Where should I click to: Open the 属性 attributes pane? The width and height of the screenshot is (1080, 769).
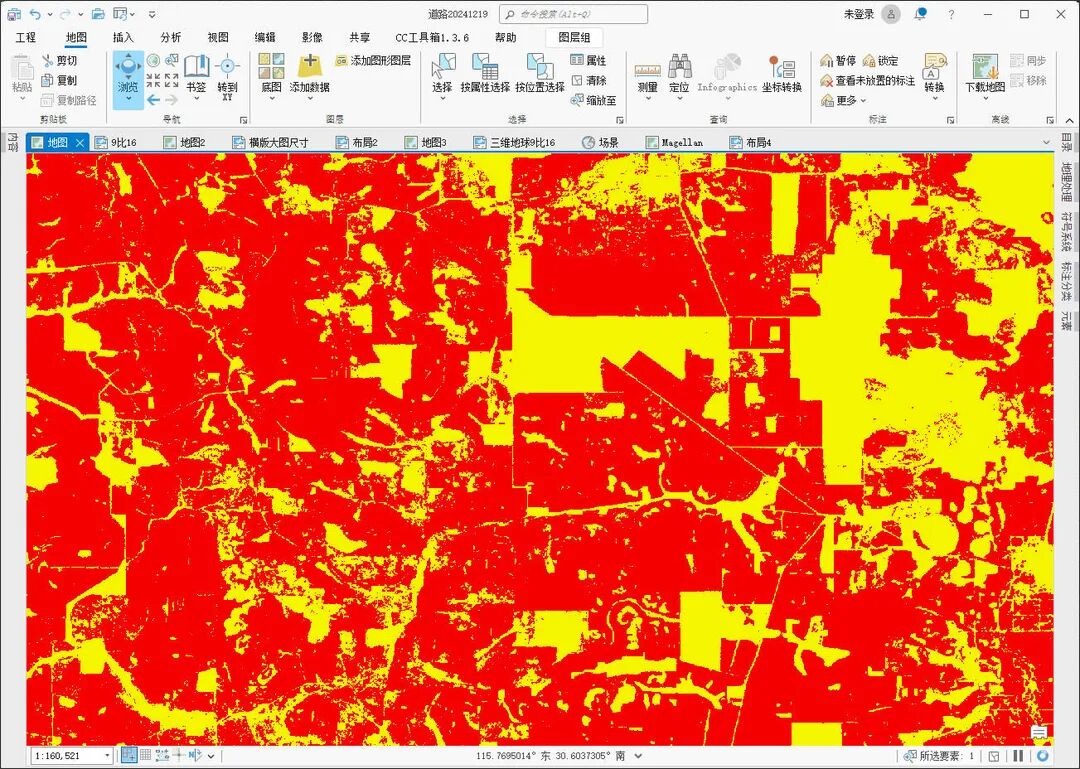click(x=588, y=61)
